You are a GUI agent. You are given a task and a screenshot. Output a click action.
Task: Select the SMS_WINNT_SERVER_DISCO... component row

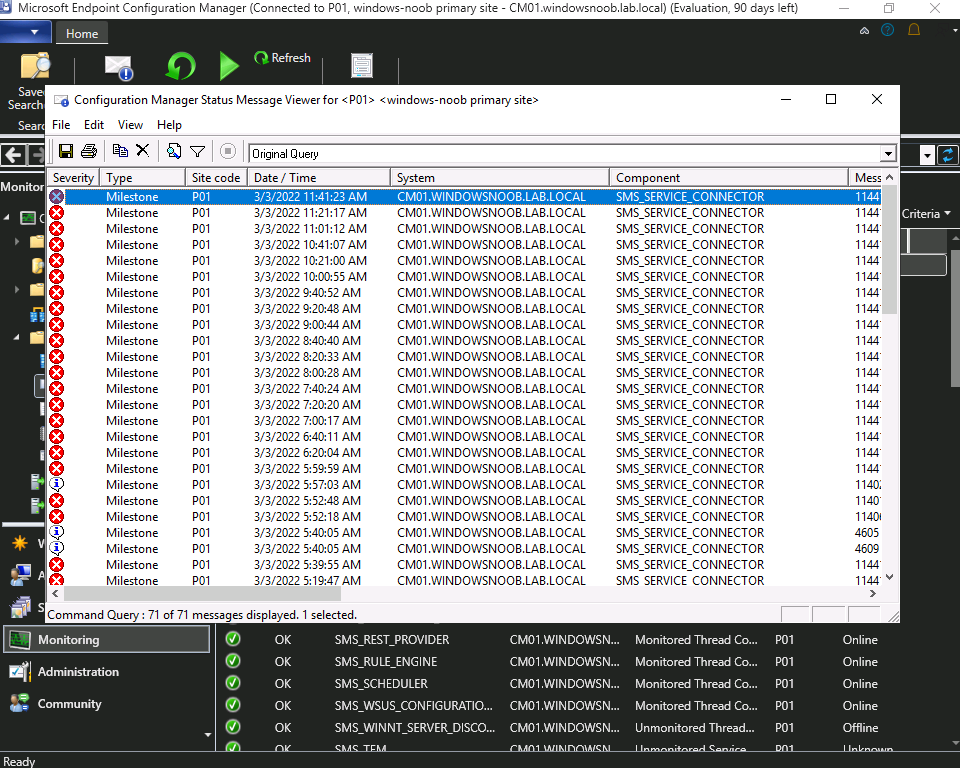(585, 728)
